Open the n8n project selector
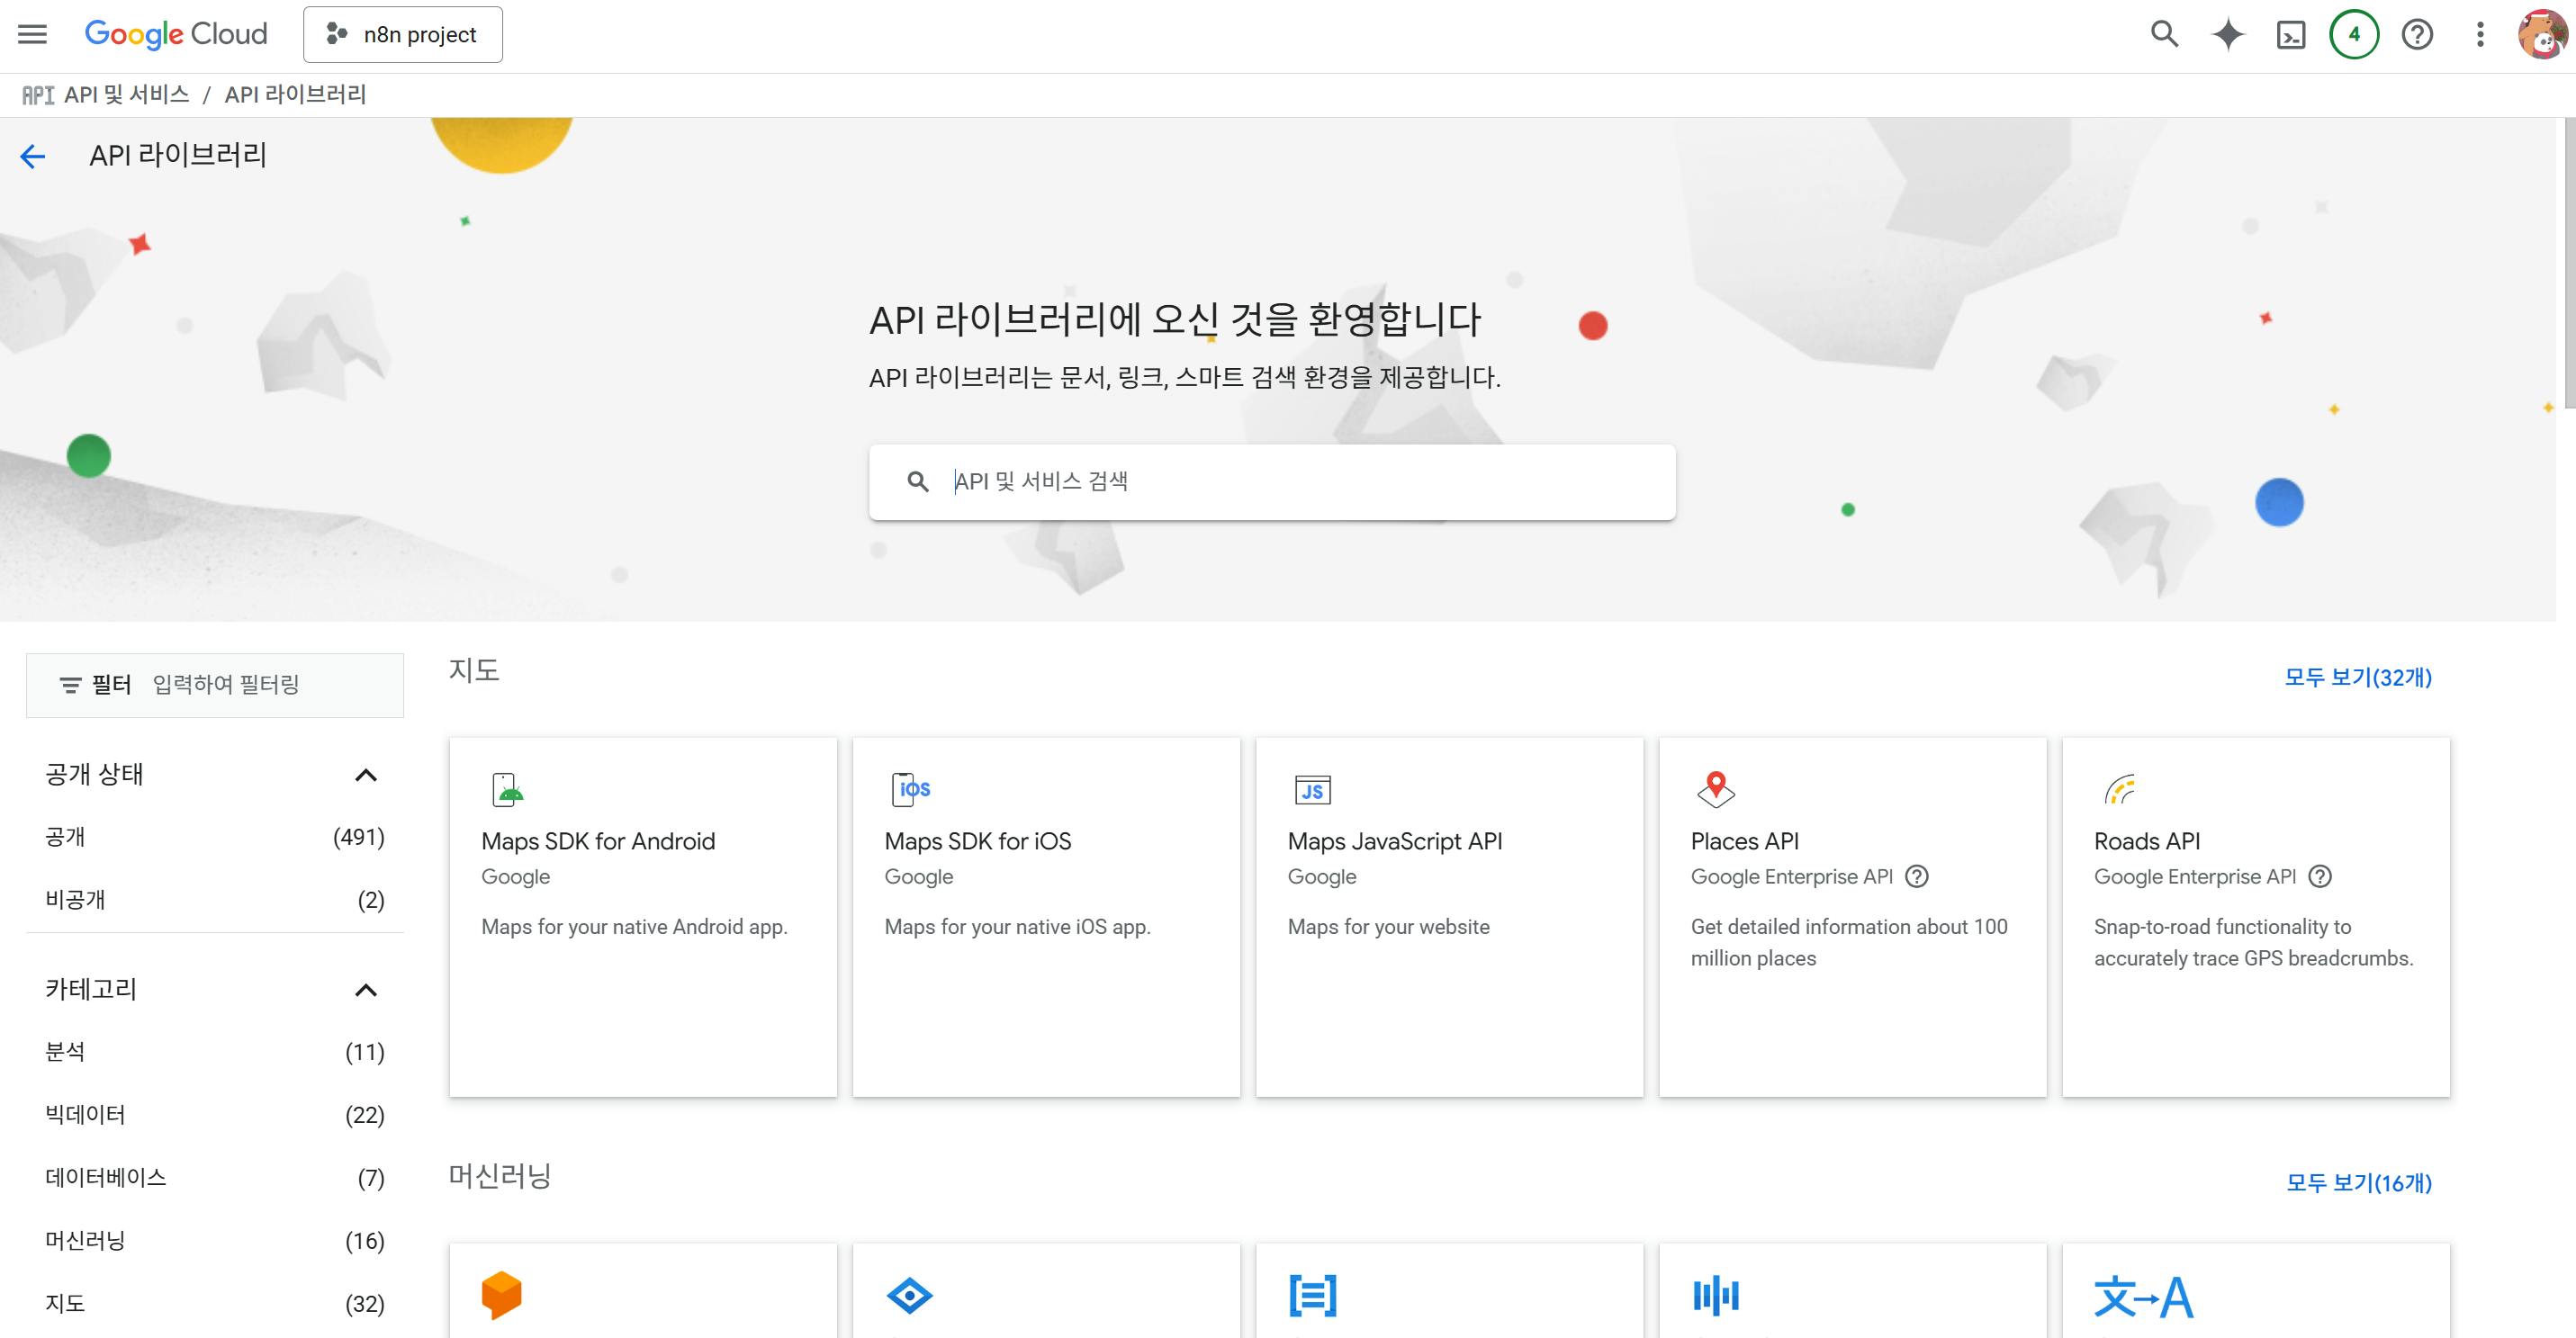This screenshot has height=1338, width=2576. click(403, 34)
